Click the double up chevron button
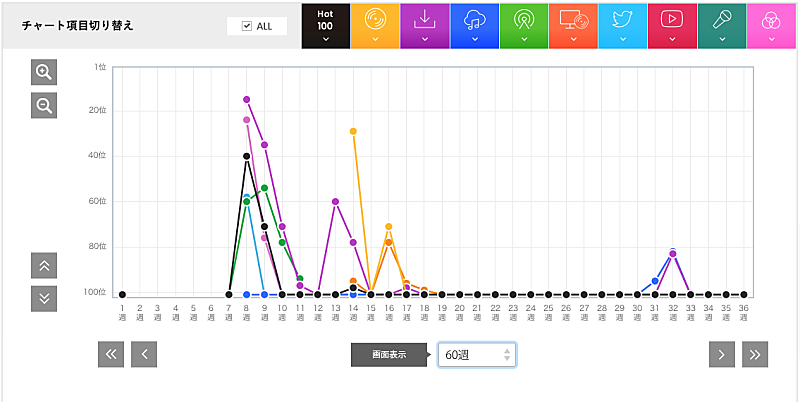This screenshot has height=402, width=800. (x=44, y=265)
